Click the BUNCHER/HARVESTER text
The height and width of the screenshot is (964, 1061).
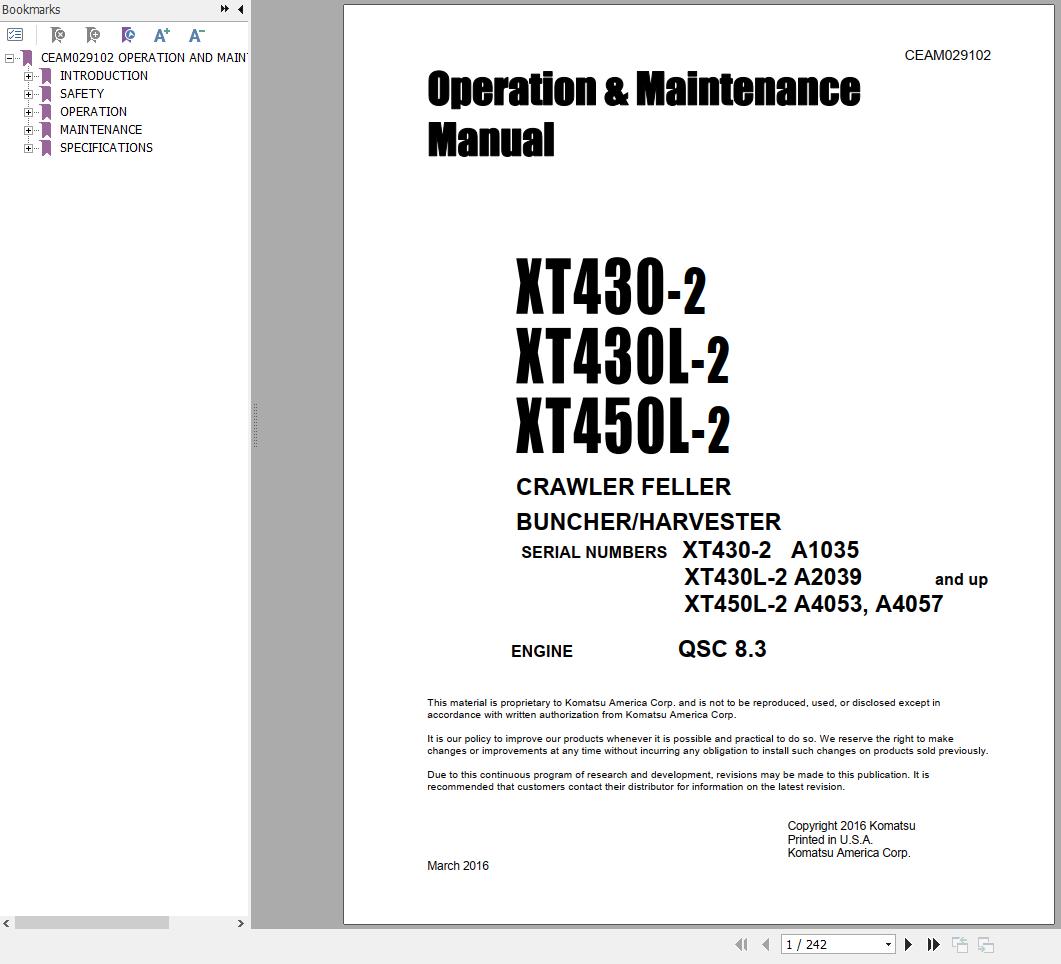point(648,522)
